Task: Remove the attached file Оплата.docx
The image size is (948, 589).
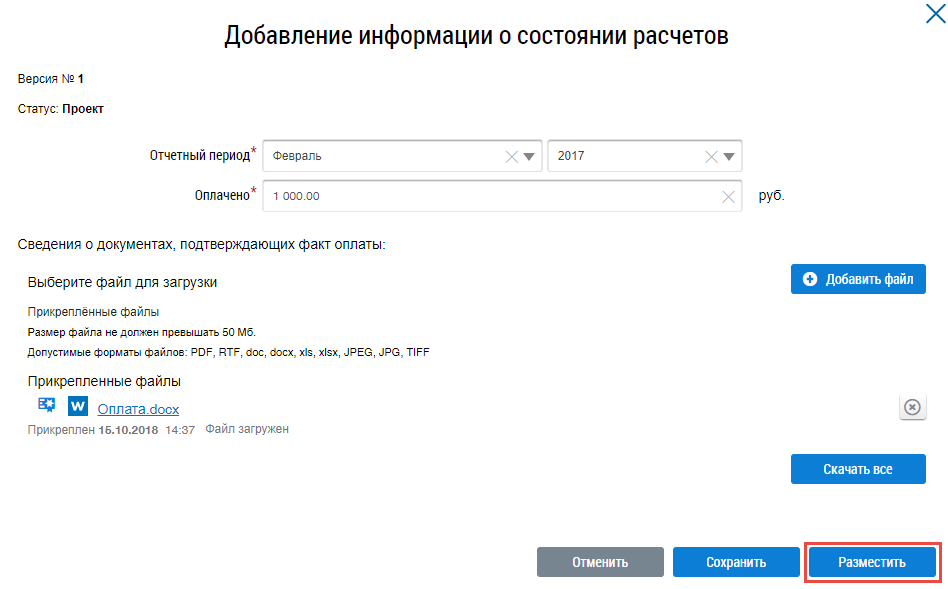Action: [x=912, y=407]
